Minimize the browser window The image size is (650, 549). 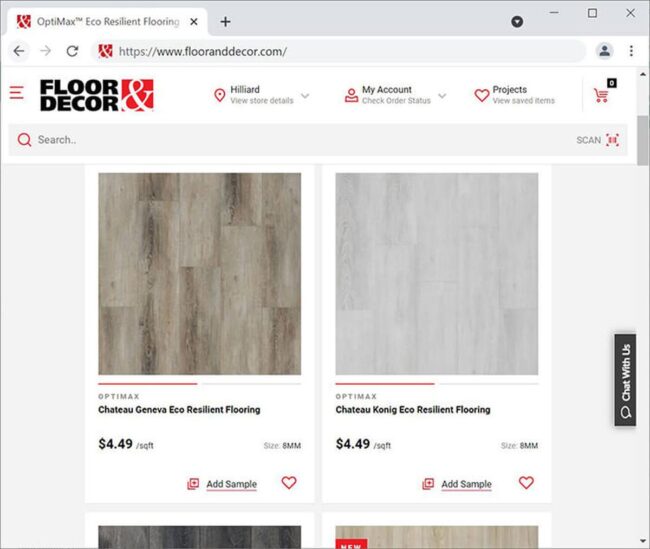(554, 13)
